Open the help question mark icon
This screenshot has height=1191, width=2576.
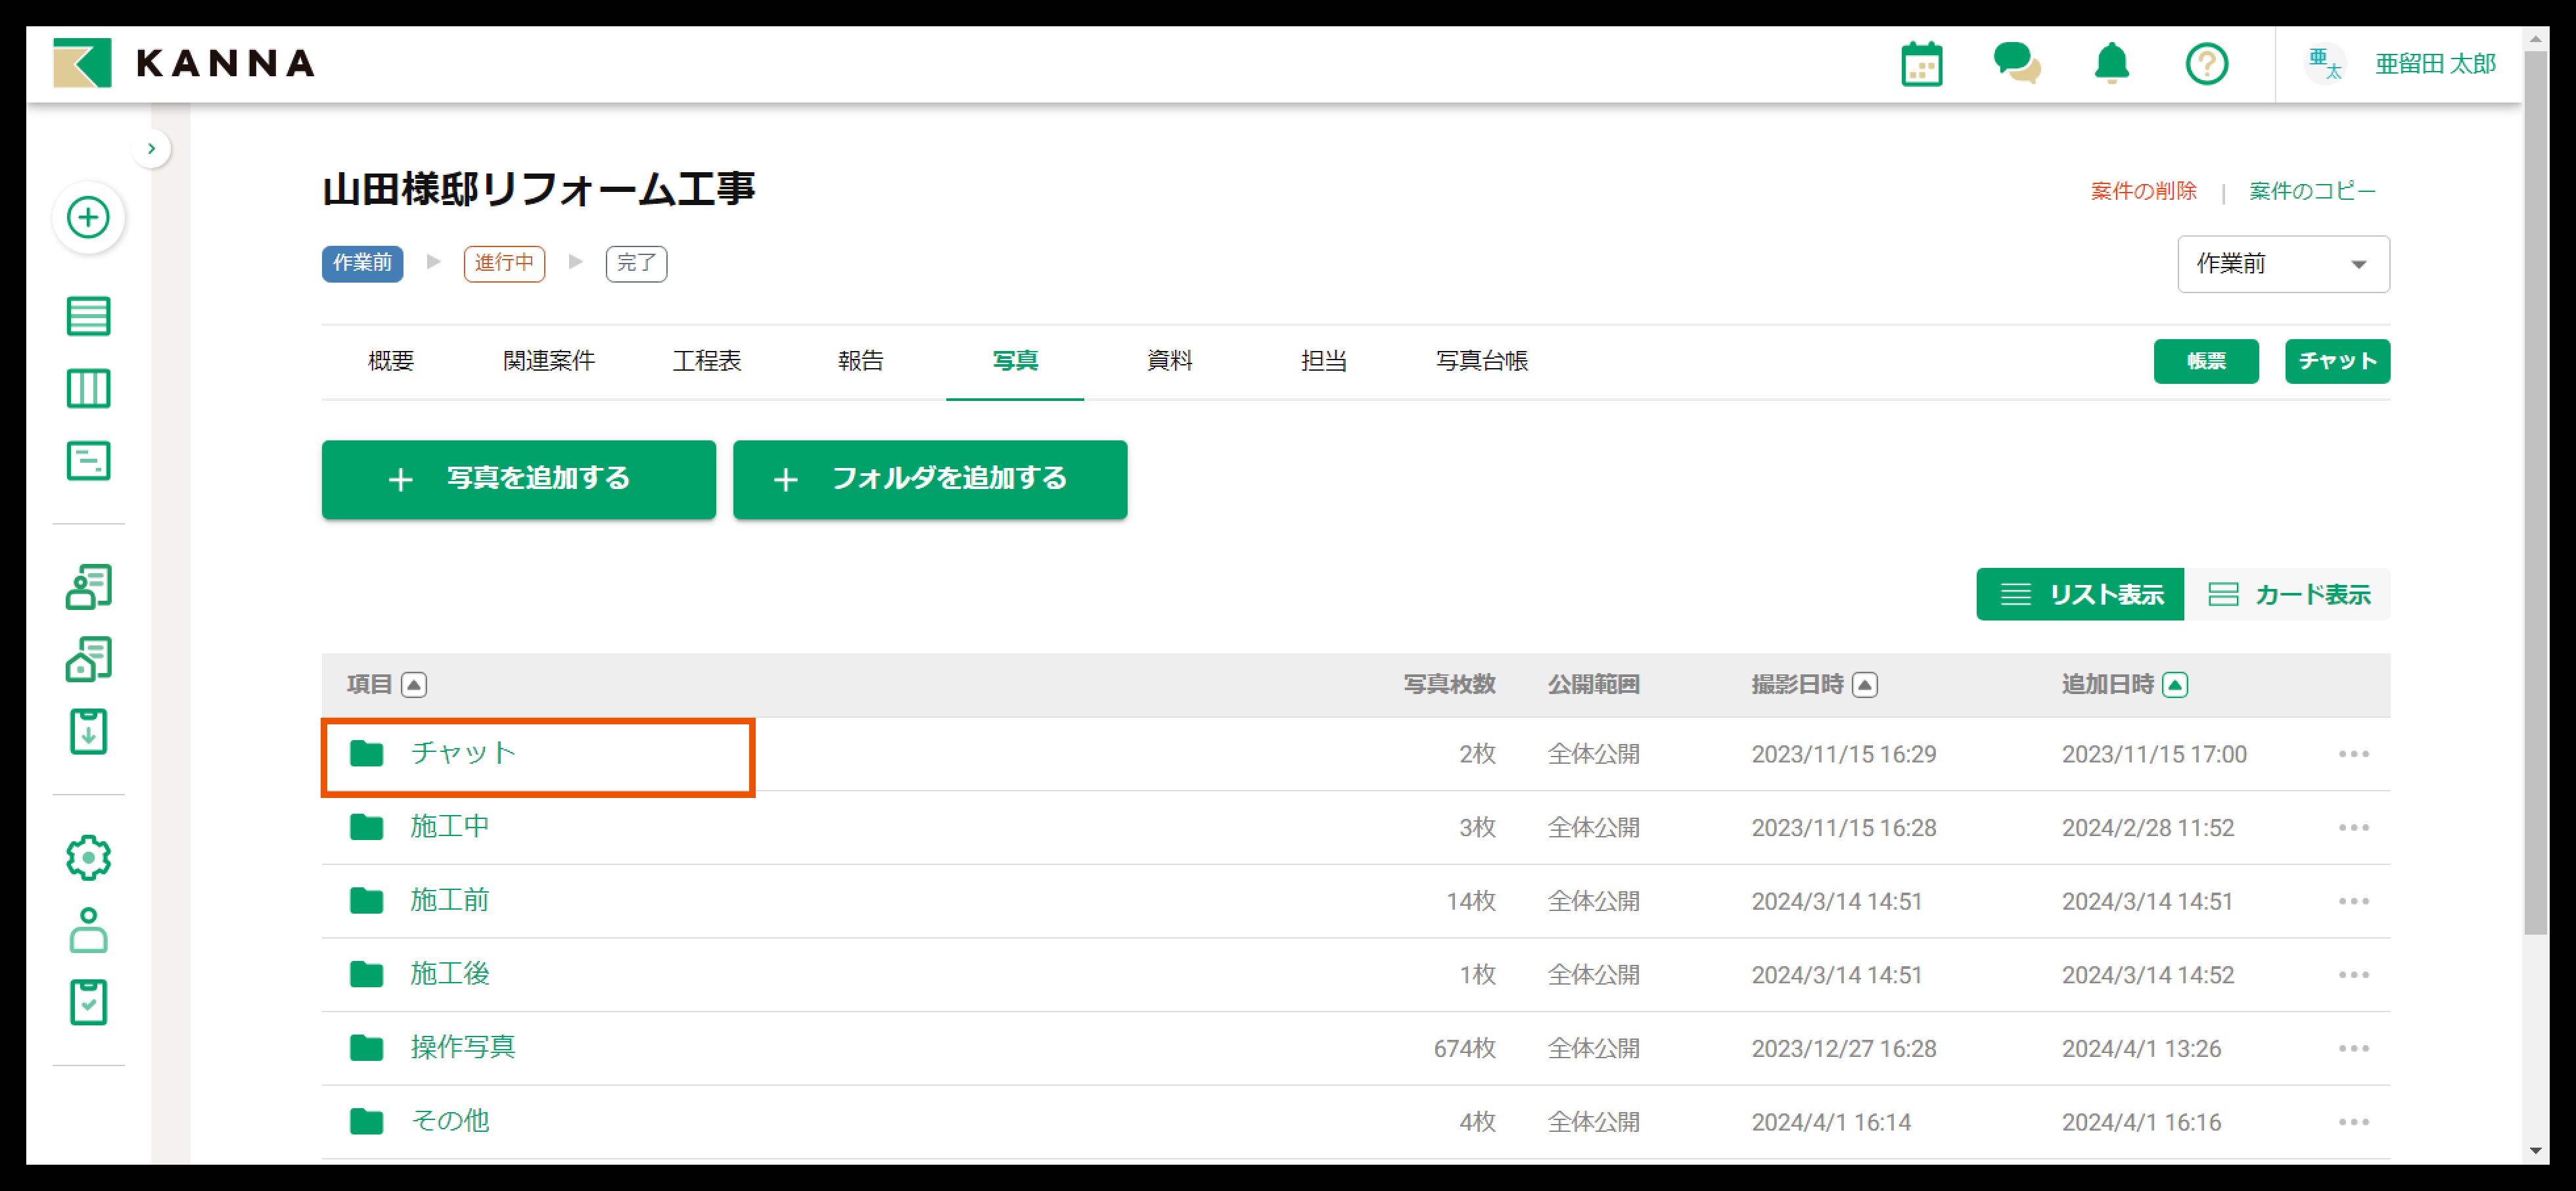pyautogui.click(x=2206, y=65)
